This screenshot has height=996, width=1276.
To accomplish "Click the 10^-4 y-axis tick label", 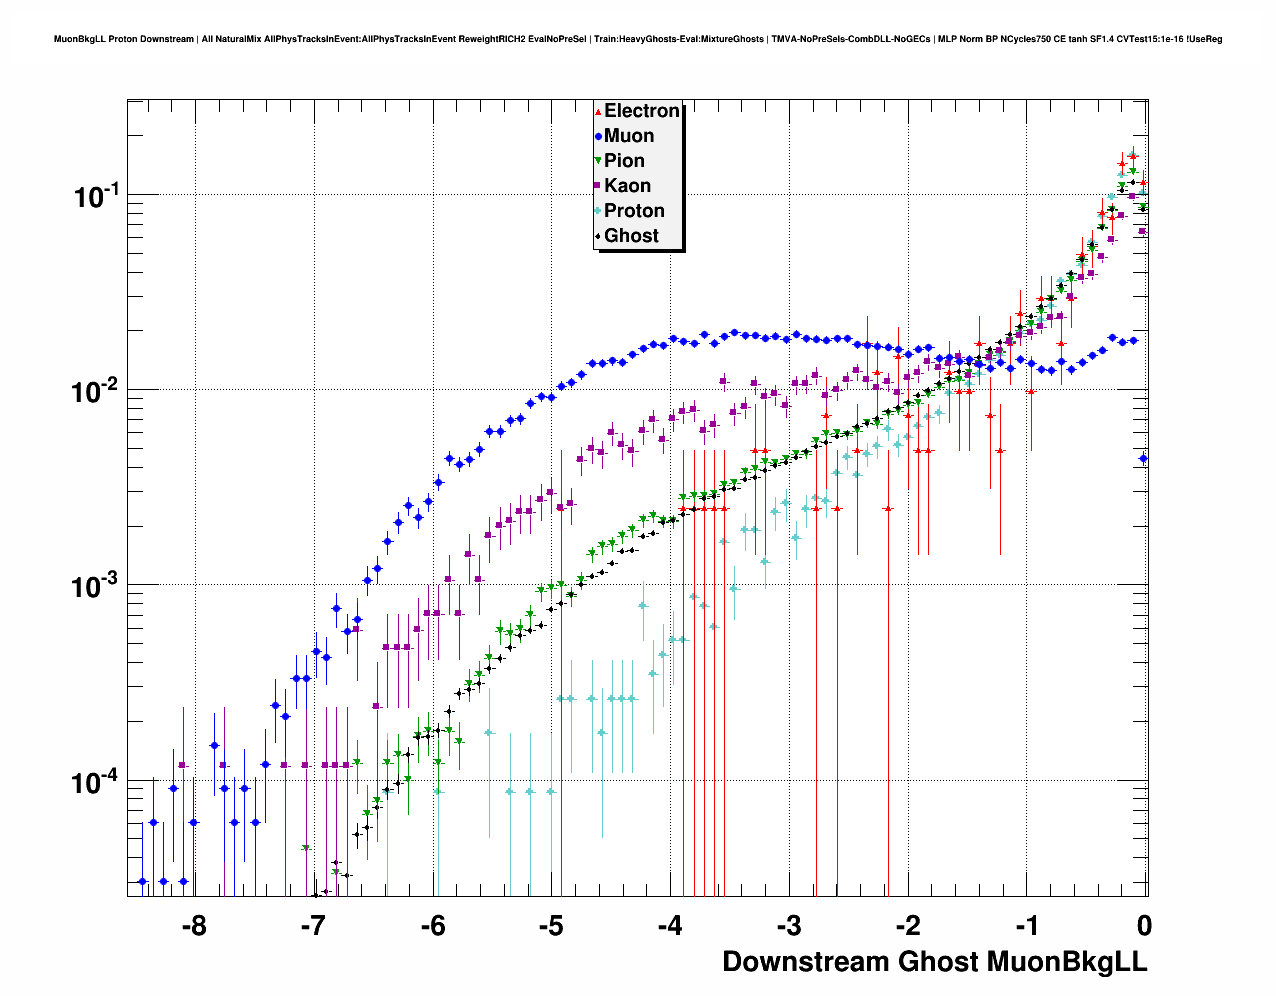I will point(96,782).
